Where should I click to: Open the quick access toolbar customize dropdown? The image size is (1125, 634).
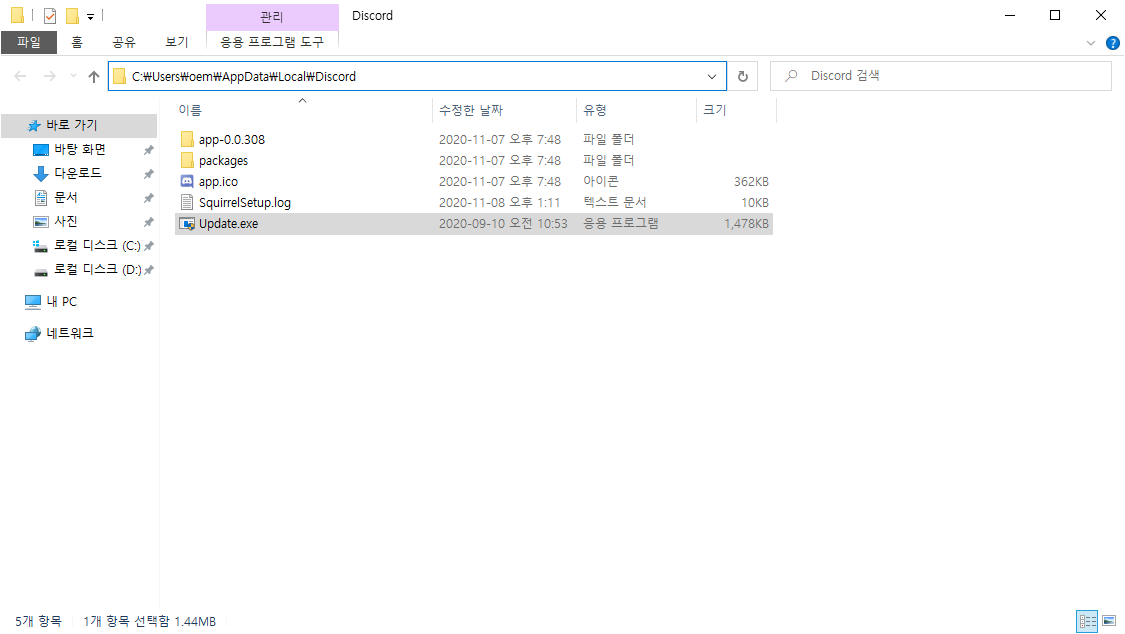tap(90, 16)
